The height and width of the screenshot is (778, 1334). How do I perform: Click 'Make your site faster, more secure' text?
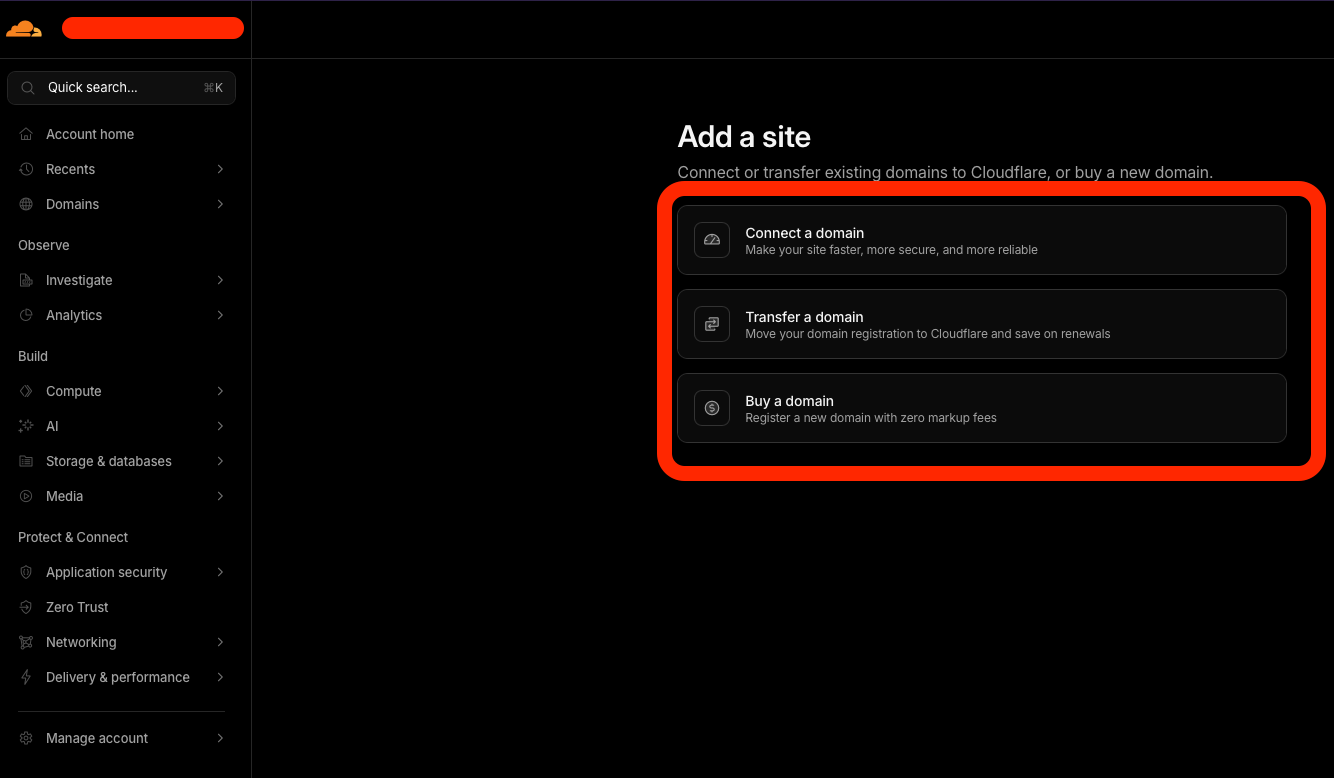892,250
